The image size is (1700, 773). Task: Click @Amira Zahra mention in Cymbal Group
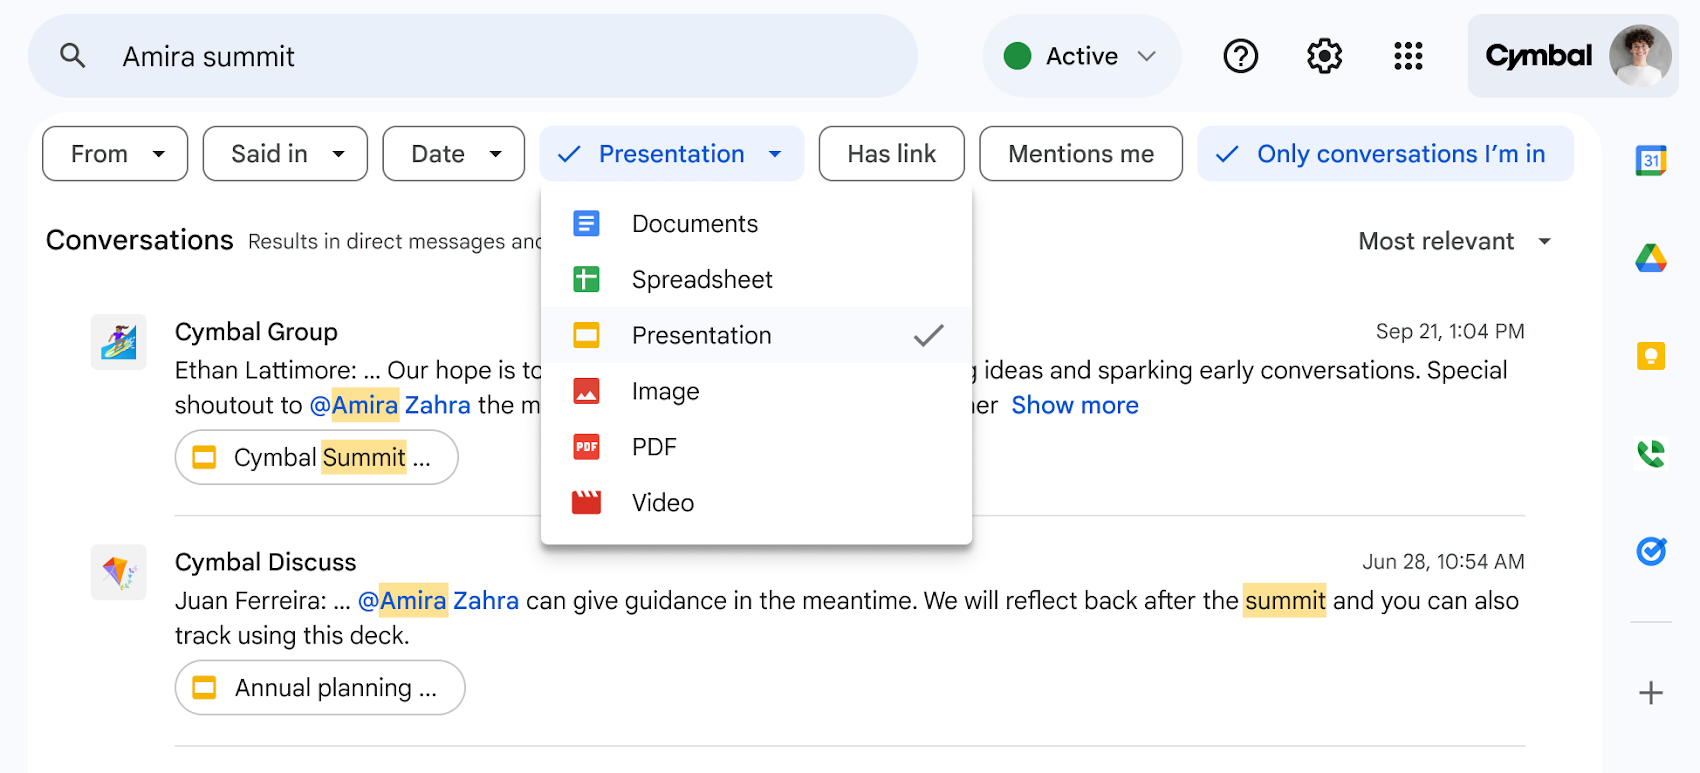pos(390,405)
